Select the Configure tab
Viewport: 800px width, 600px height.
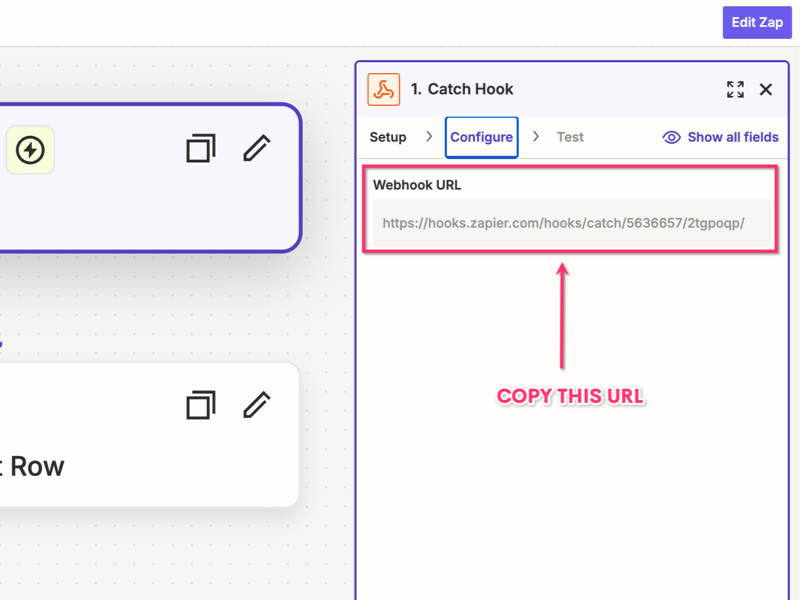(481, 137)
